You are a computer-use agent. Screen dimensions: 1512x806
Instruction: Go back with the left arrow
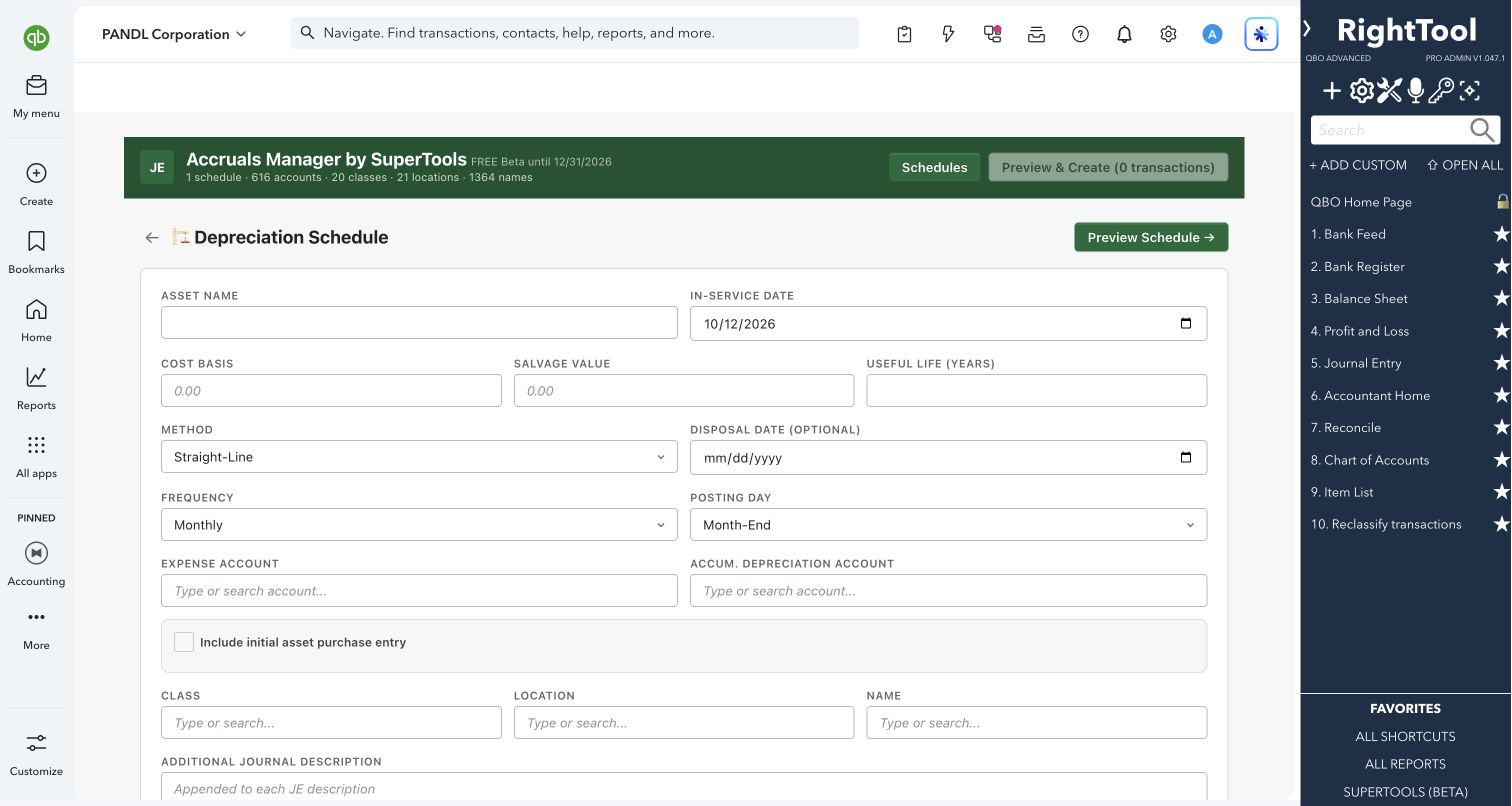click(x=152, y=237)
